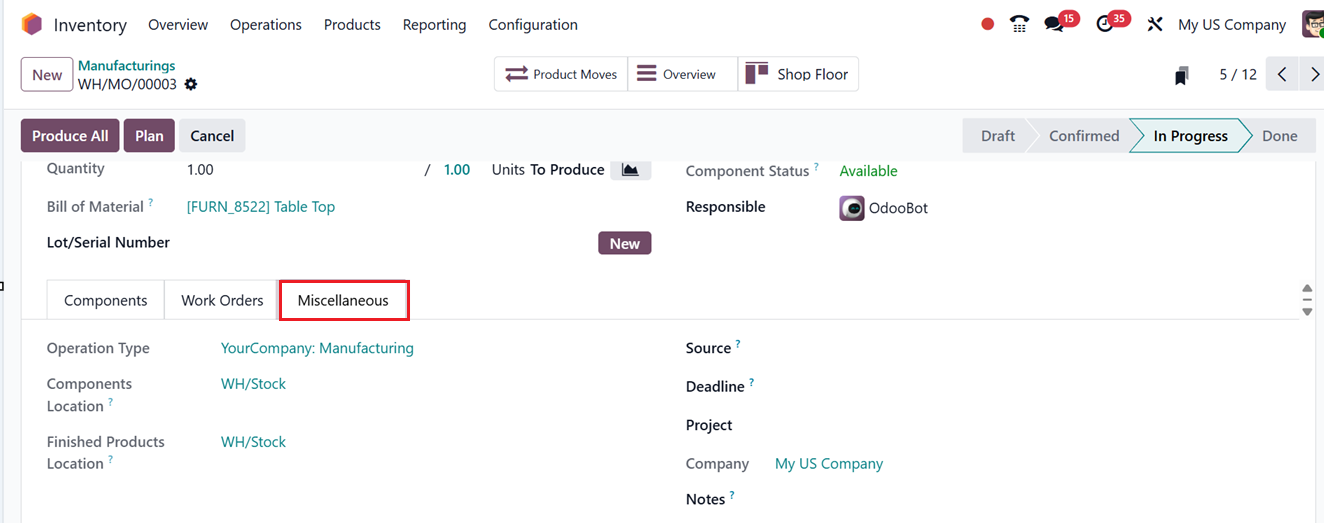
Task: Click the Inventory app logo icon
Action: pyautogui.click(x=32, y=24)
